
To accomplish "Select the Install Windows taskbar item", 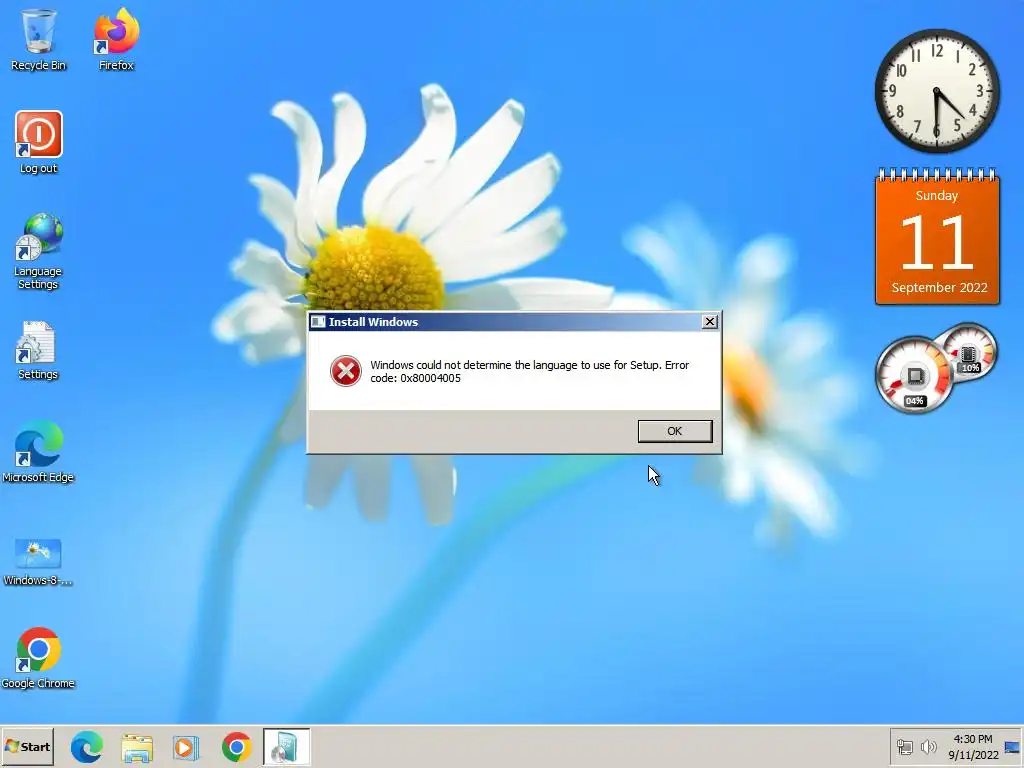I will tap(286, 746).
